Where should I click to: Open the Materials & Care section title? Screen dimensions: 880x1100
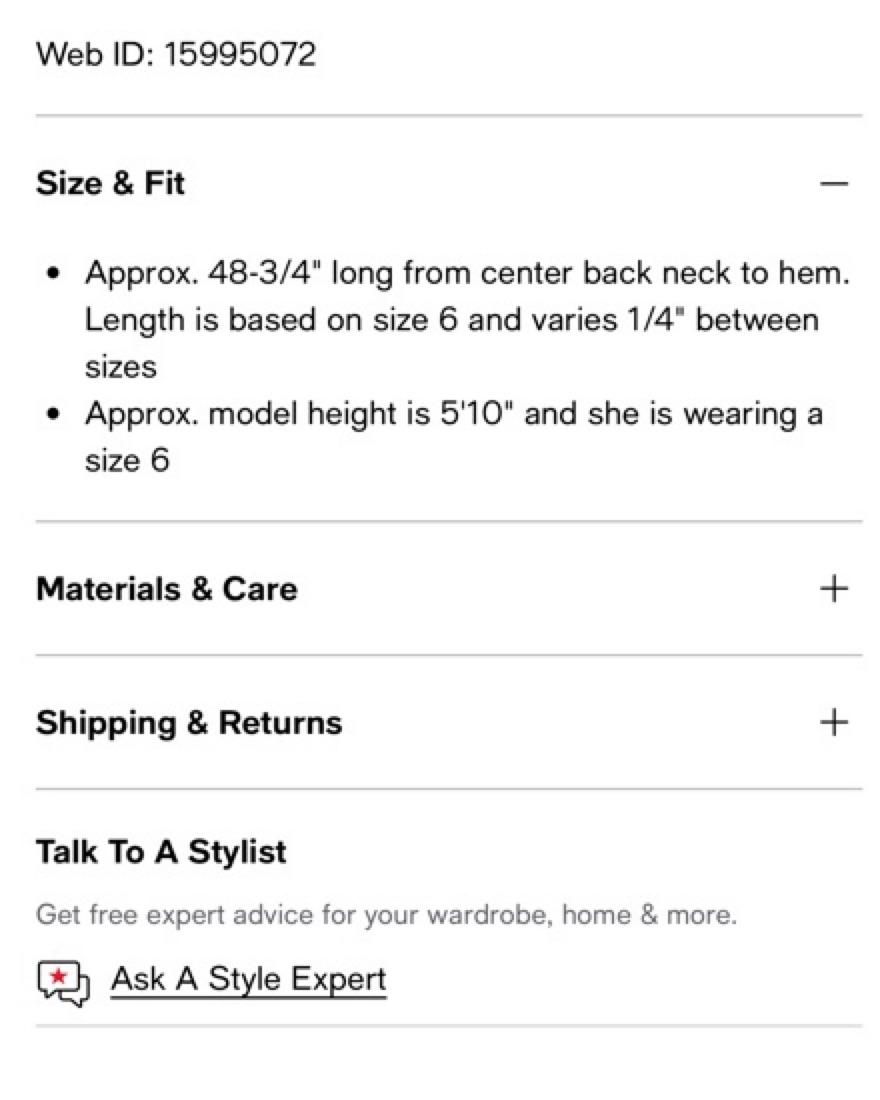pos(167,588)
